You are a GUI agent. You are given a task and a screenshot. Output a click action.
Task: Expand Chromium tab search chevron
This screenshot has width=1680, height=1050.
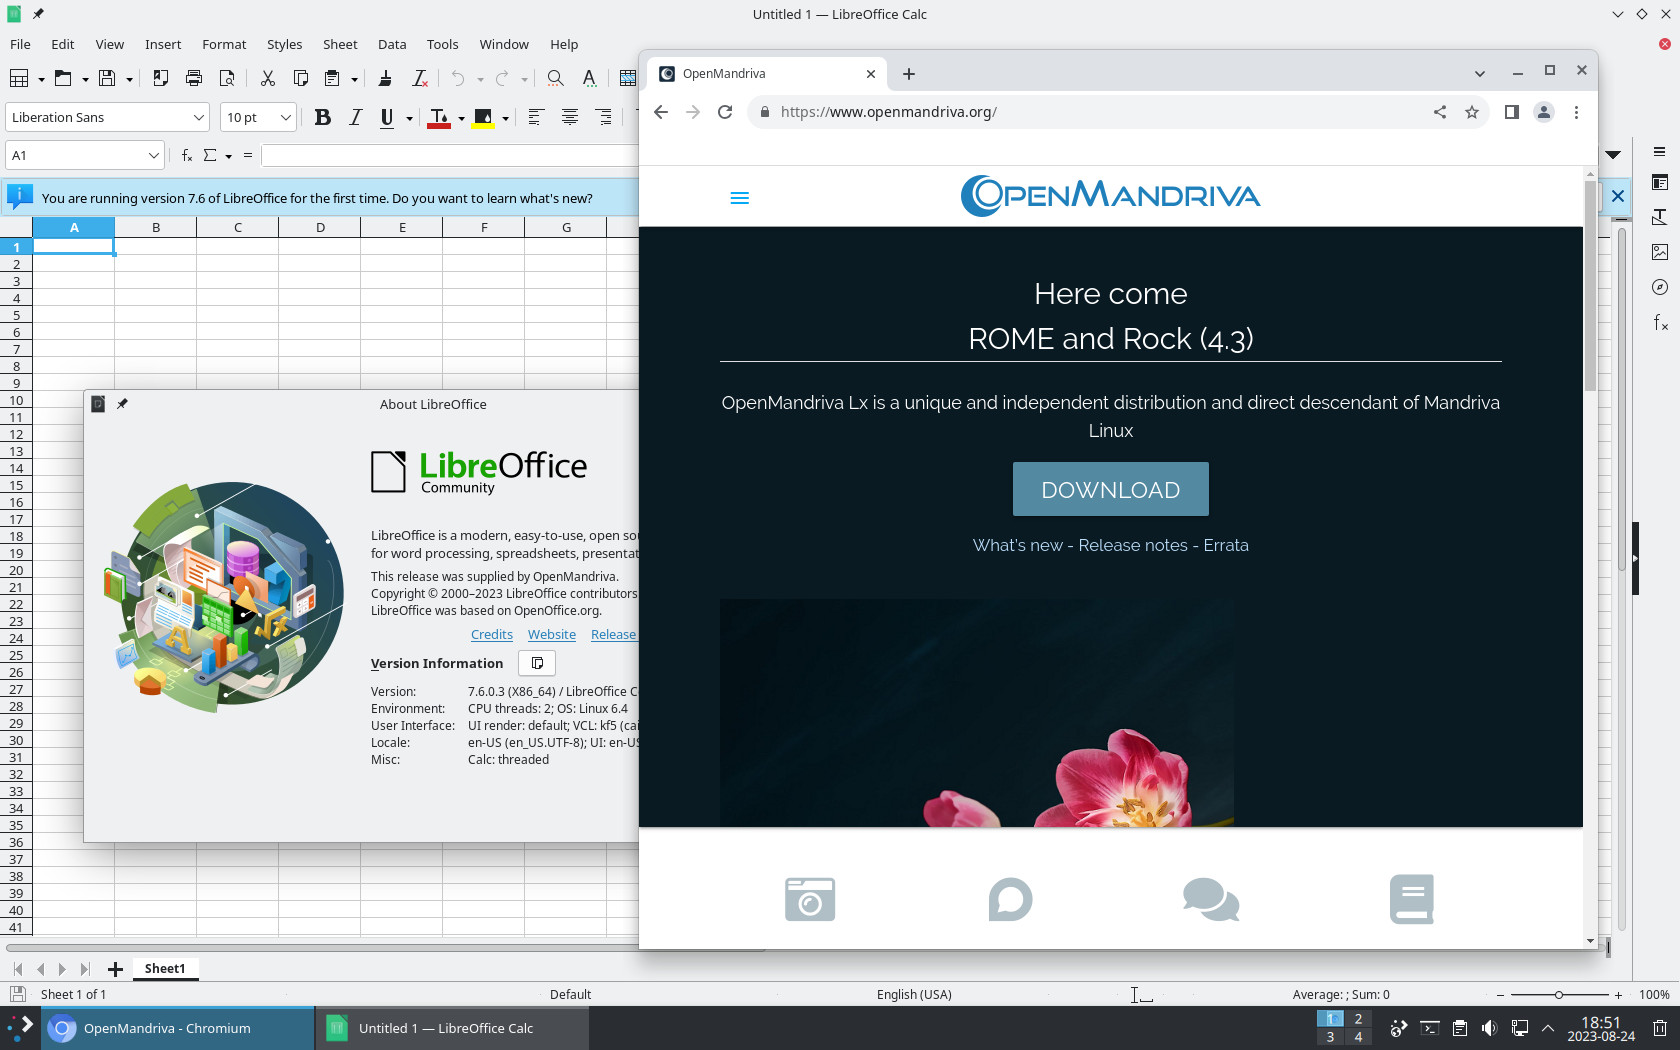1480,73
